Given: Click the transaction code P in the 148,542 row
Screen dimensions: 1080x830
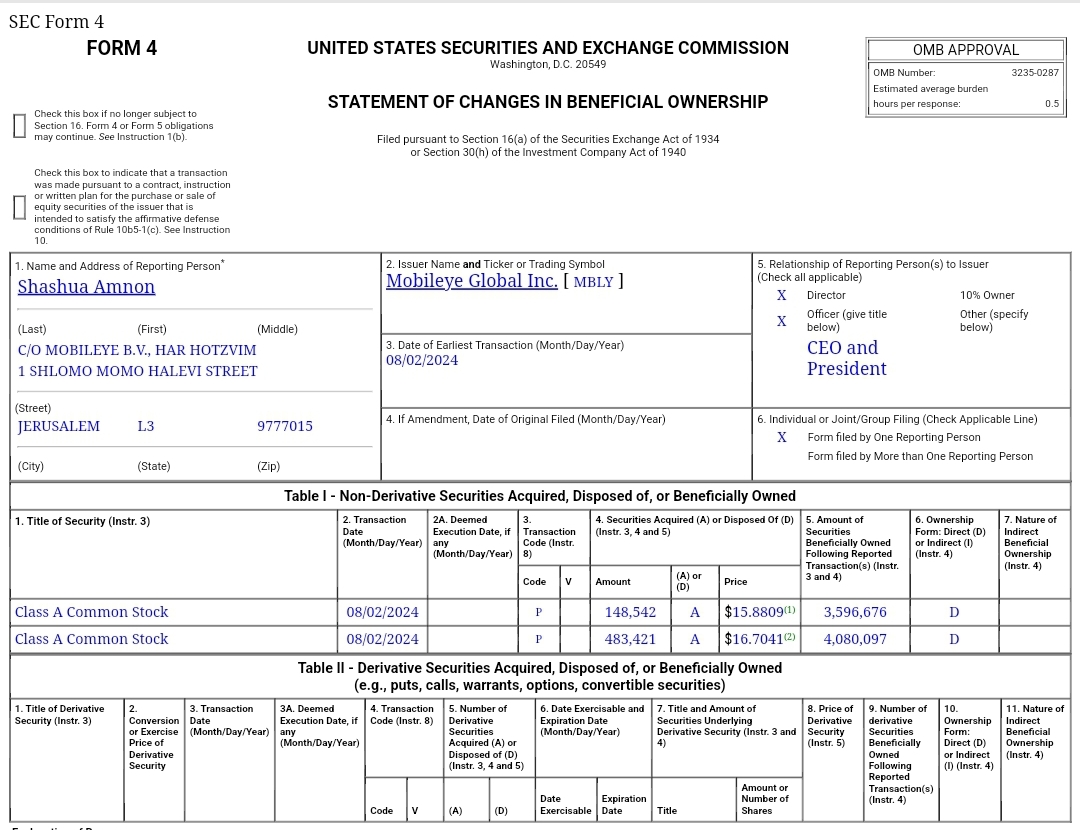Looking at the screenshot, I should point(539,612).
